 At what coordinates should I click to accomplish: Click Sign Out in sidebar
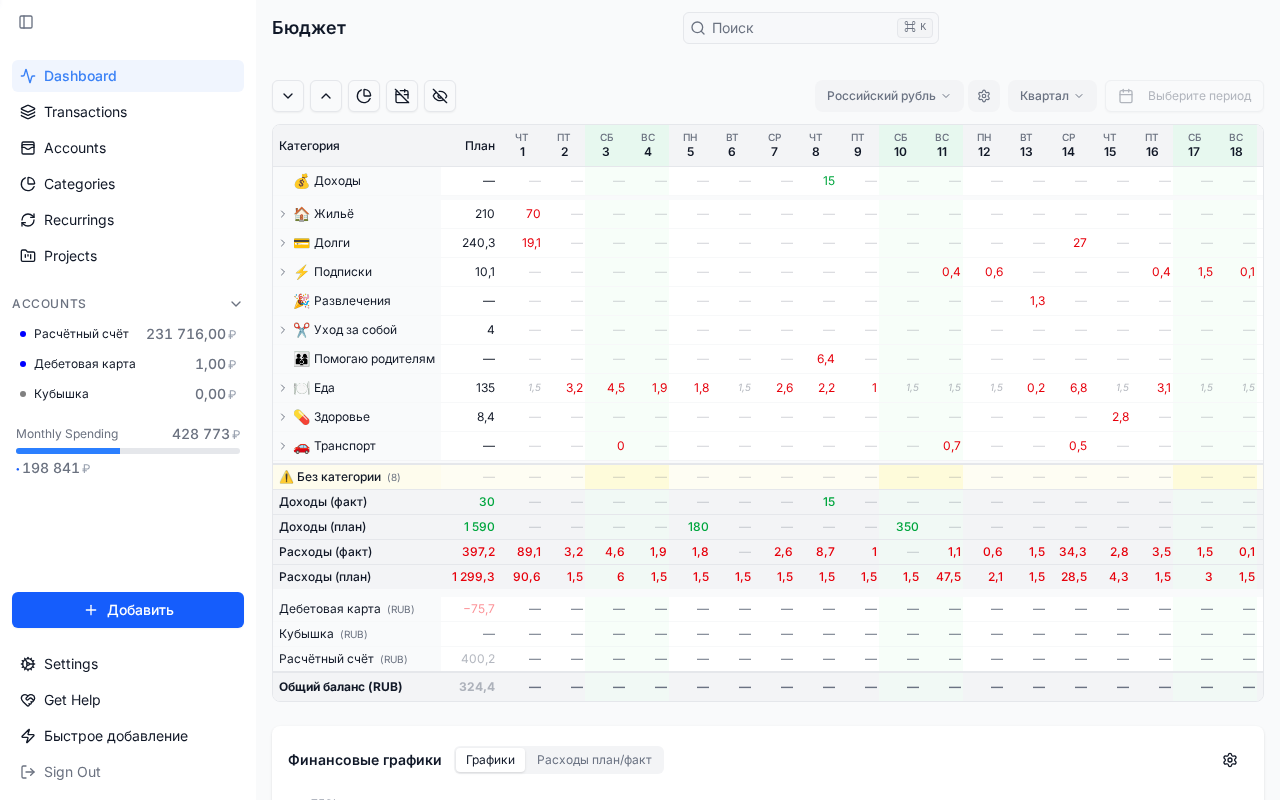point(72,772)
